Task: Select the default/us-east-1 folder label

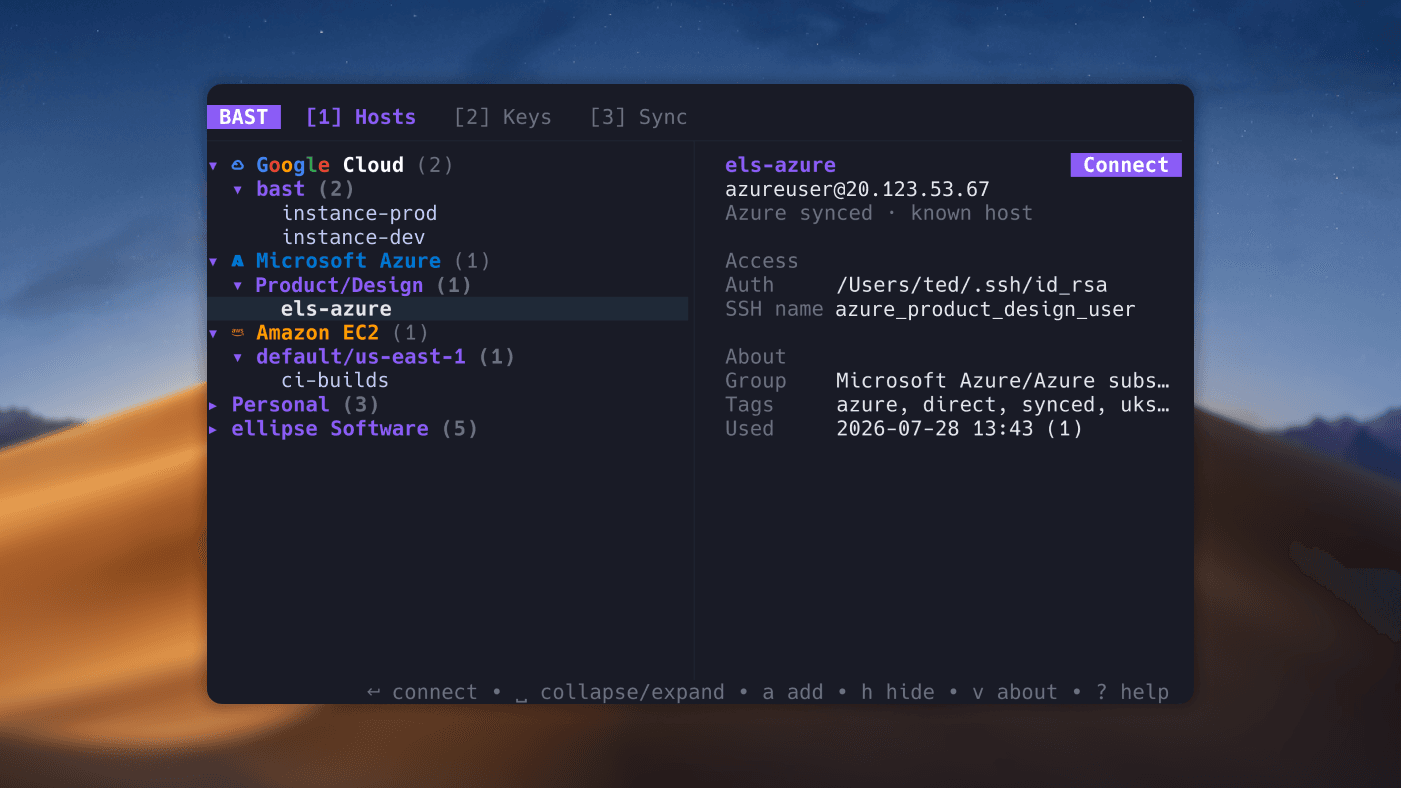Action: coord(361,357)
